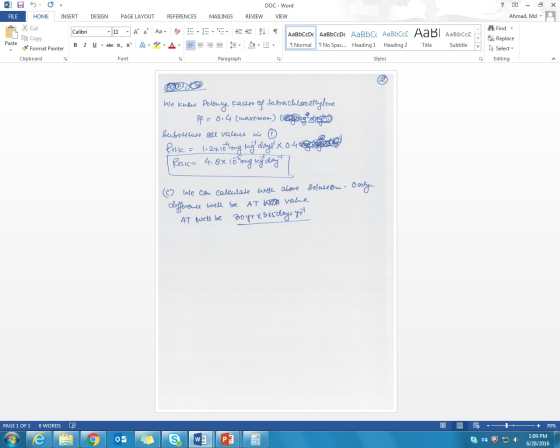Switch to the INSERT tab
560x448 pixels.
pos(69,16)
